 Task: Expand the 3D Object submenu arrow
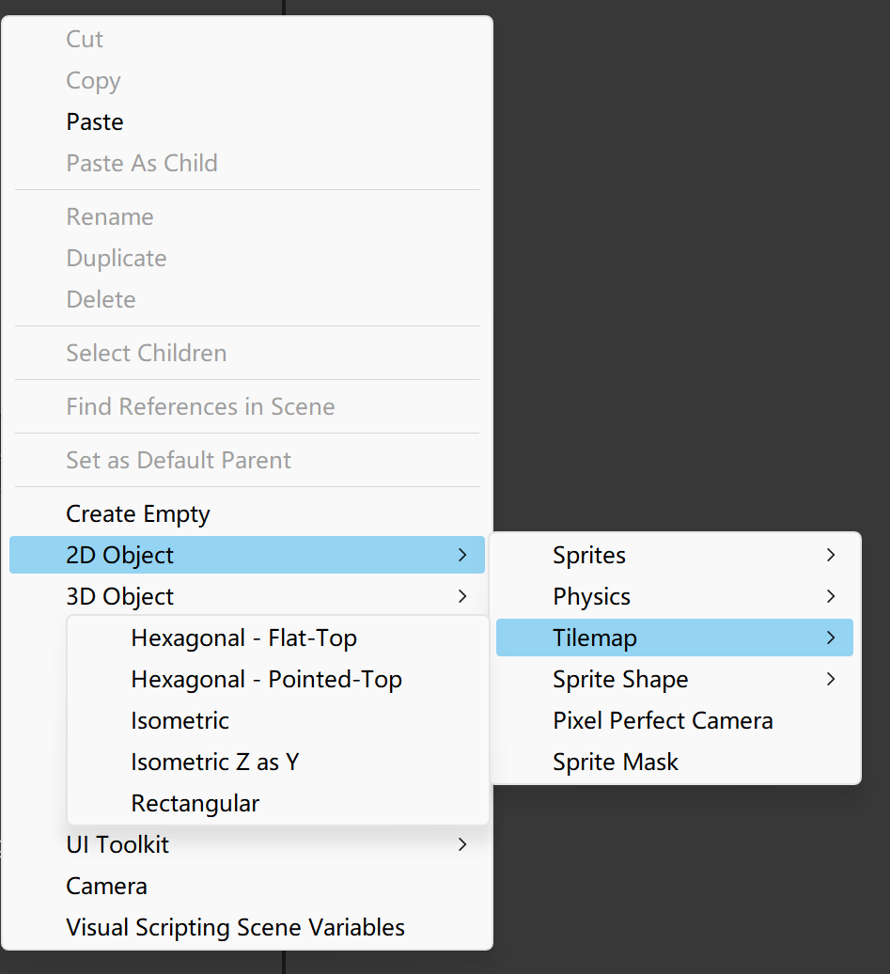pyautogui.click(x=462, y=596)
